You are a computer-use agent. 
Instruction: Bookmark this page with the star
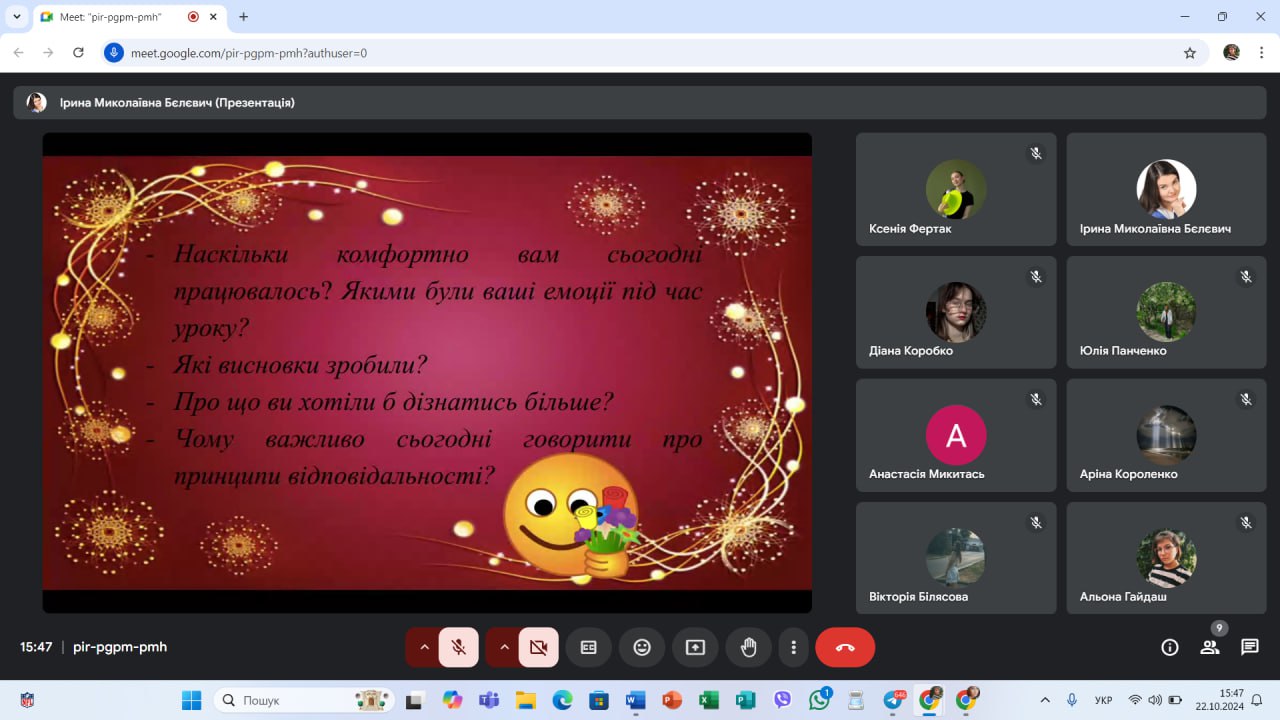(1189, 53)
